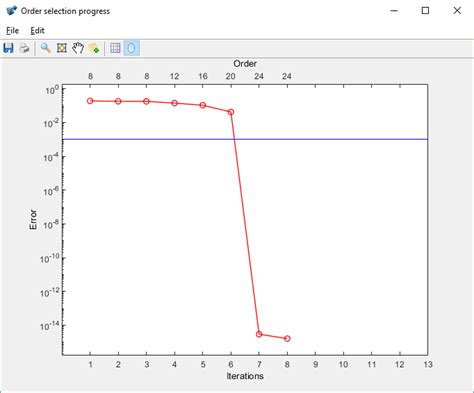The image size is (474, 393).
Task: Click the Print figure icon
Action: 24,48
